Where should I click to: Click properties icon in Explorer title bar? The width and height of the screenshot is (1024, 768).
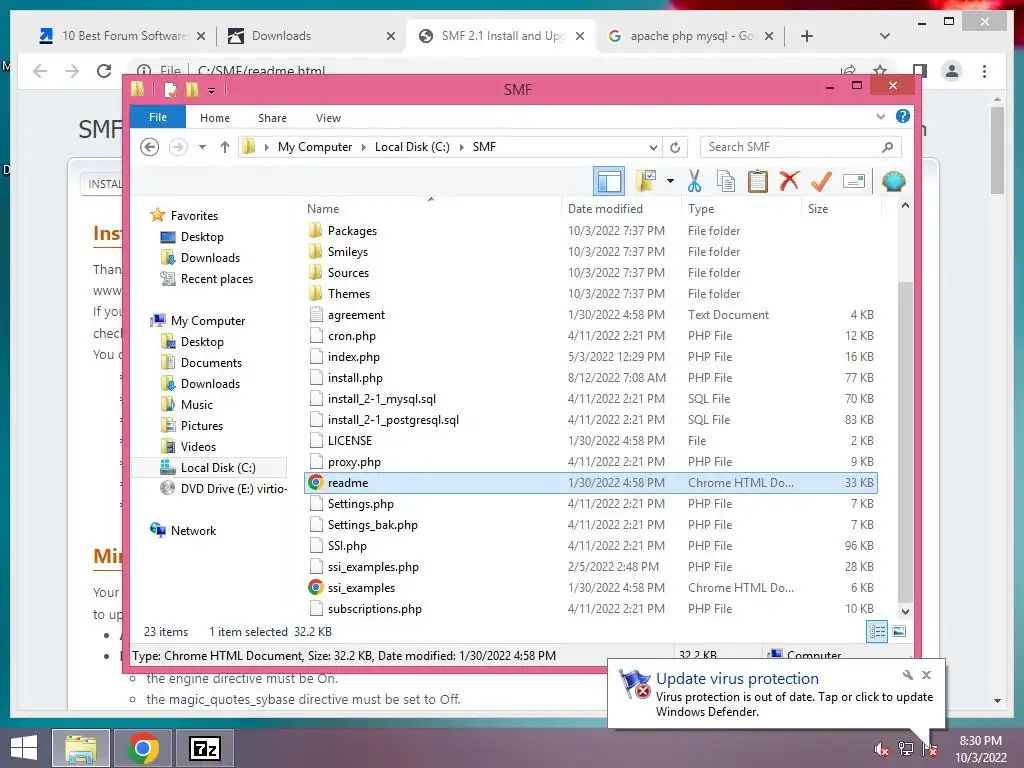(170, 89)
